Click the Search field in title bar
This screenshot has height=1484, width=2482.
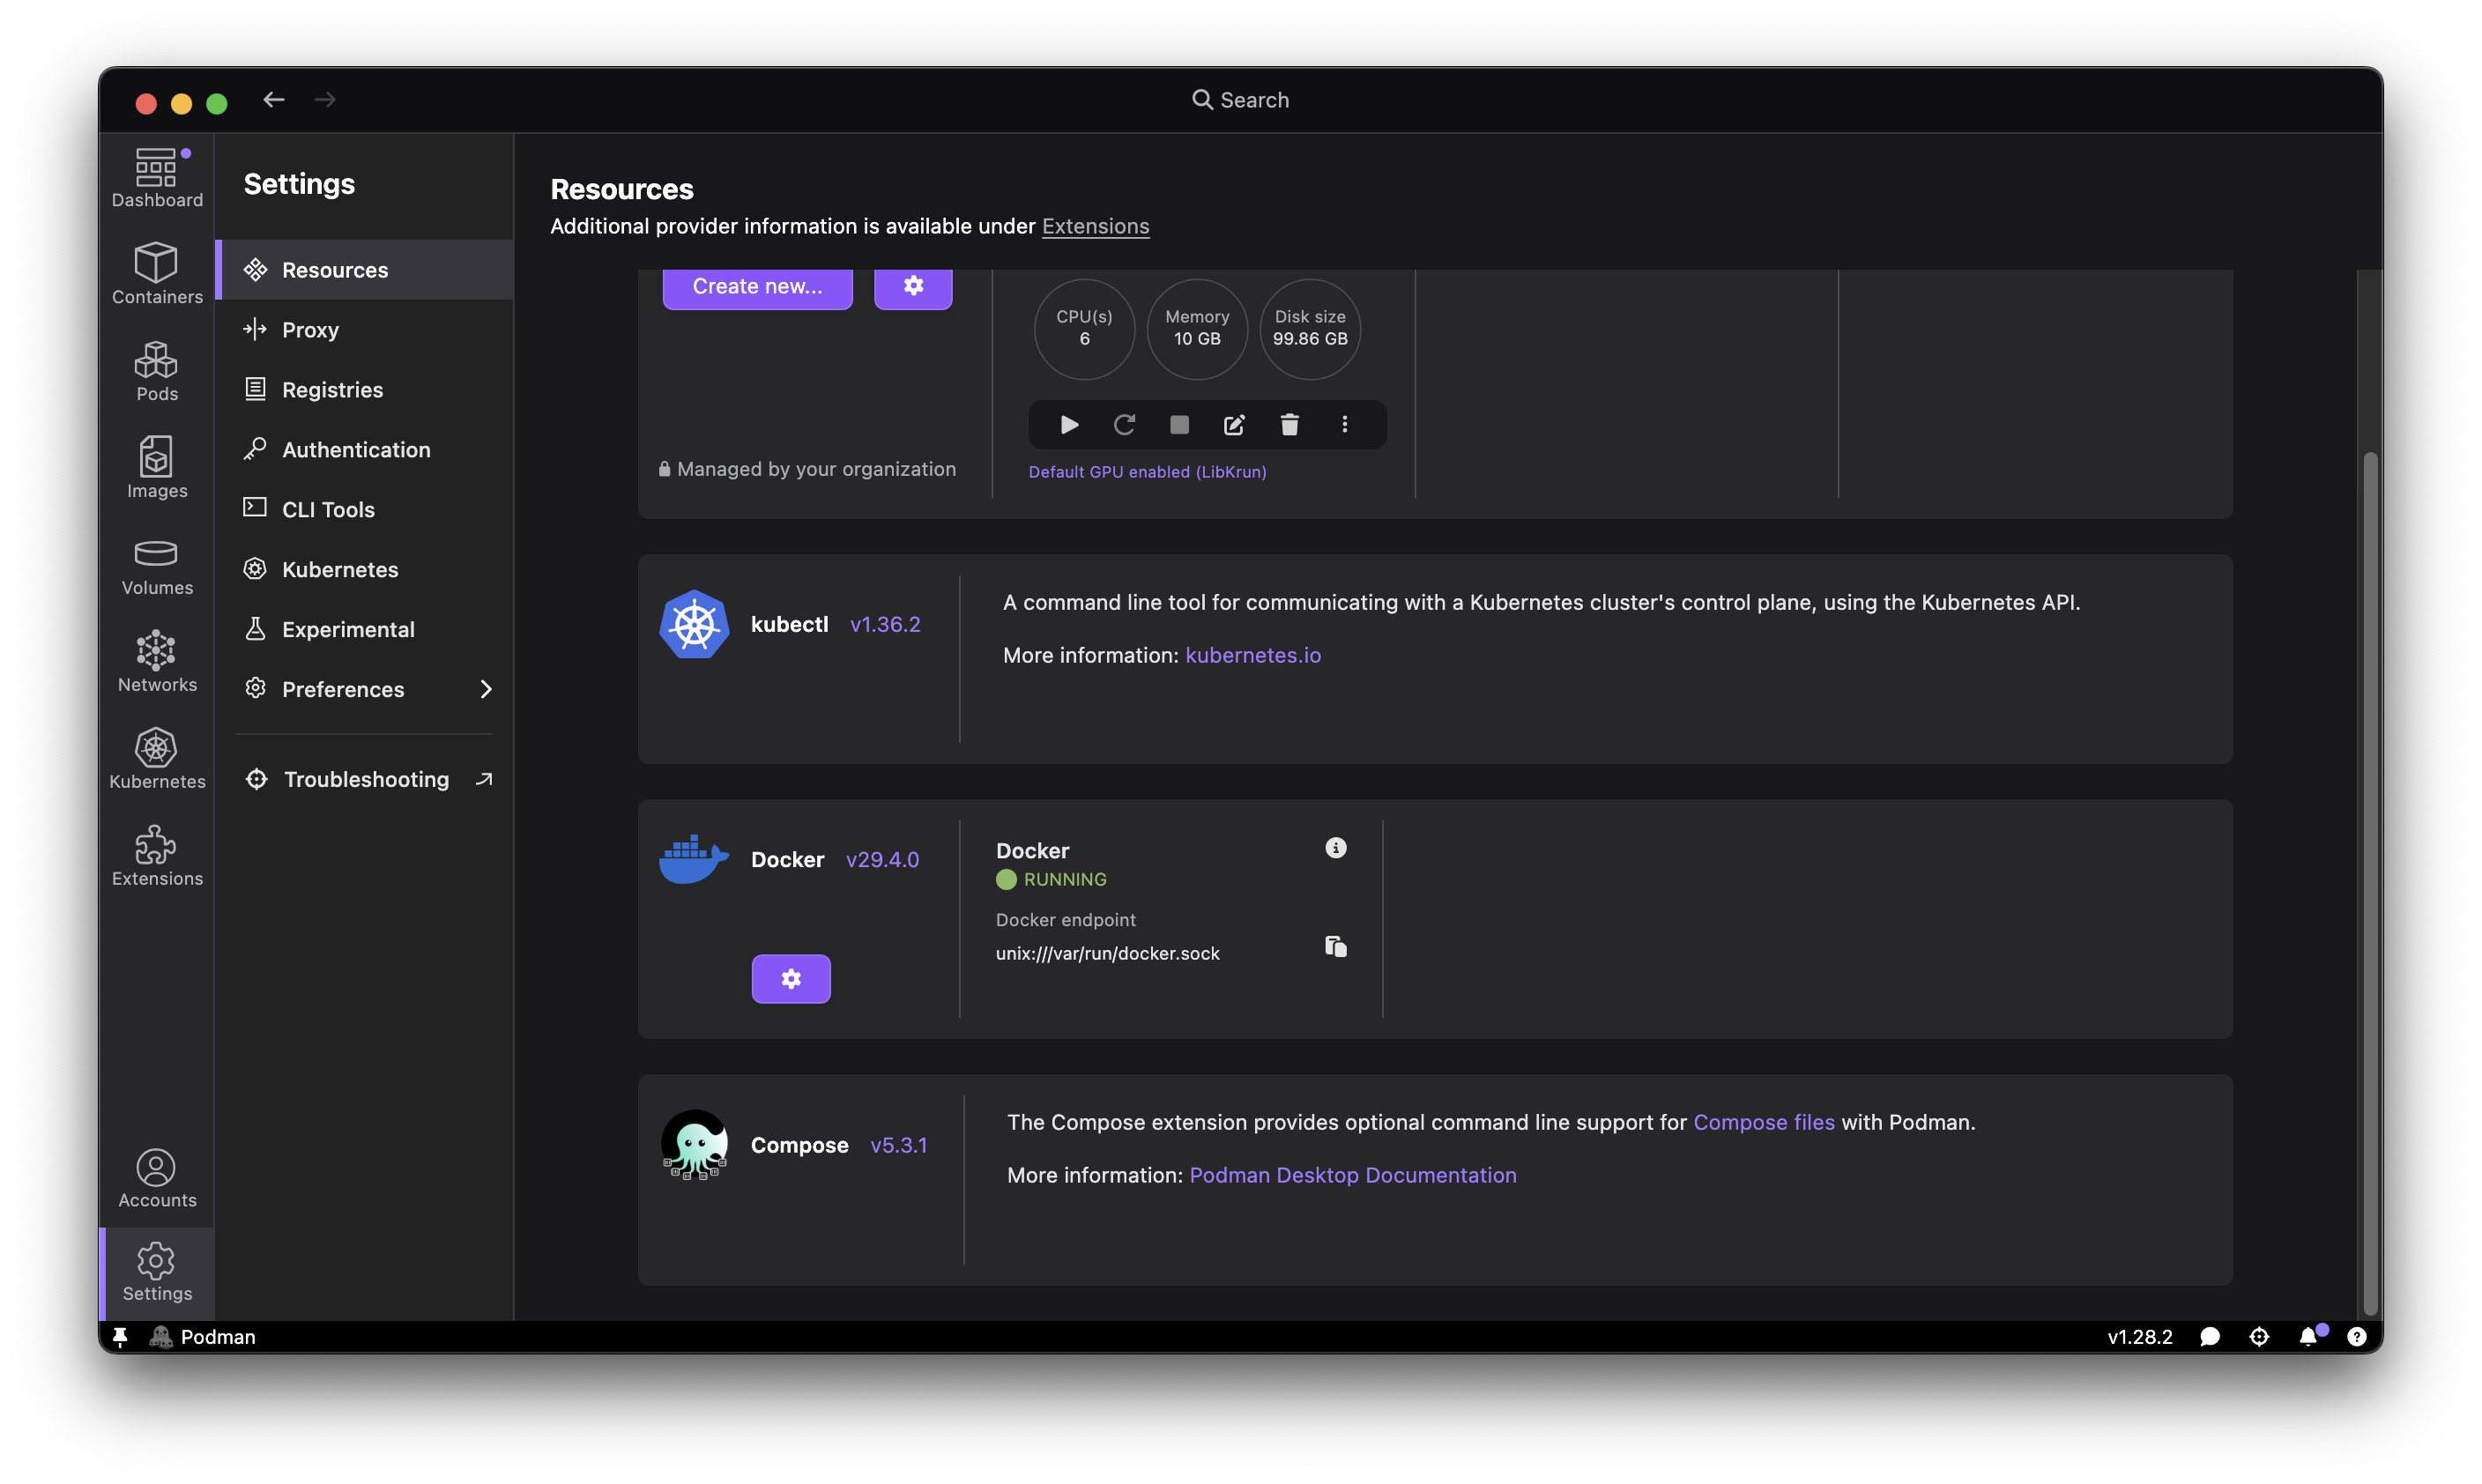1240,100
